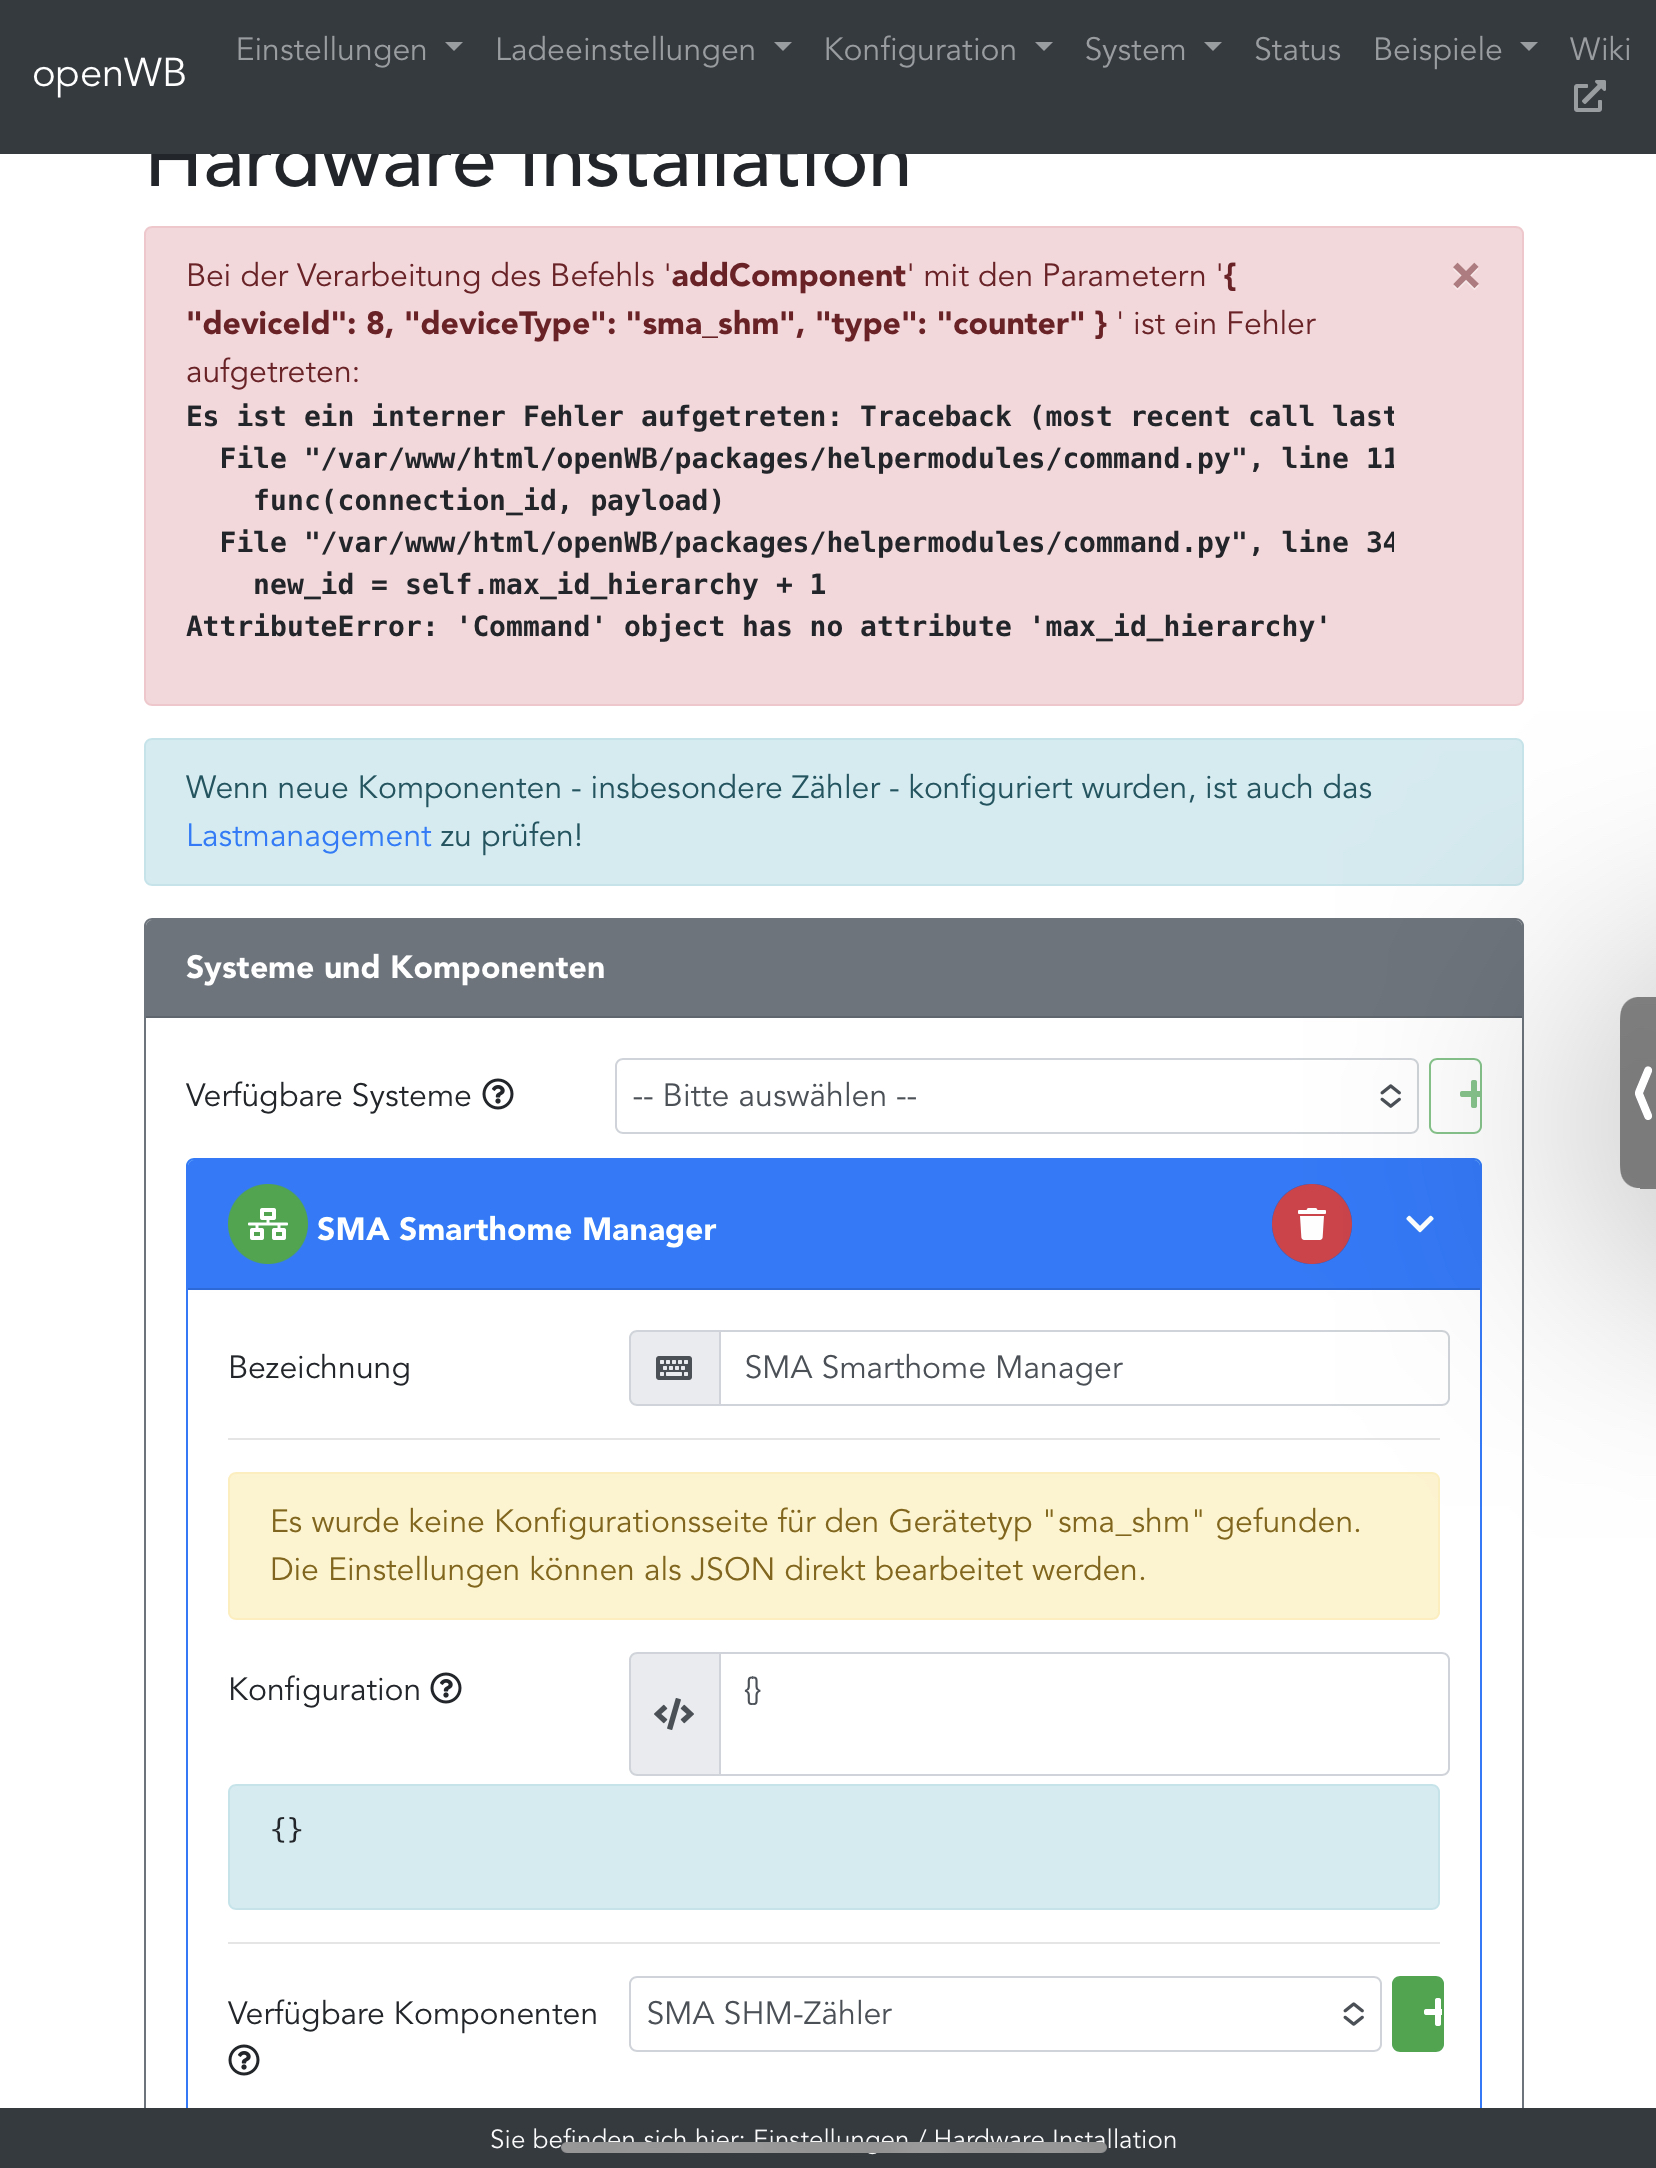Go to openWB home via brand logo
Image resolution: width=1656 pixels, height=2168 pixels.
(109, 73)
